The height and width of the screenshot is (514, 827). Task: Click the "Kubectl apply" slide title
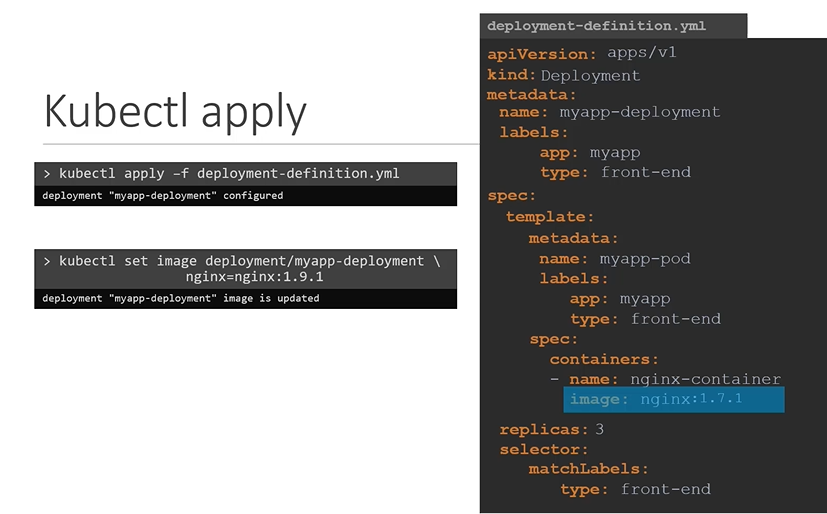(175, 111)
